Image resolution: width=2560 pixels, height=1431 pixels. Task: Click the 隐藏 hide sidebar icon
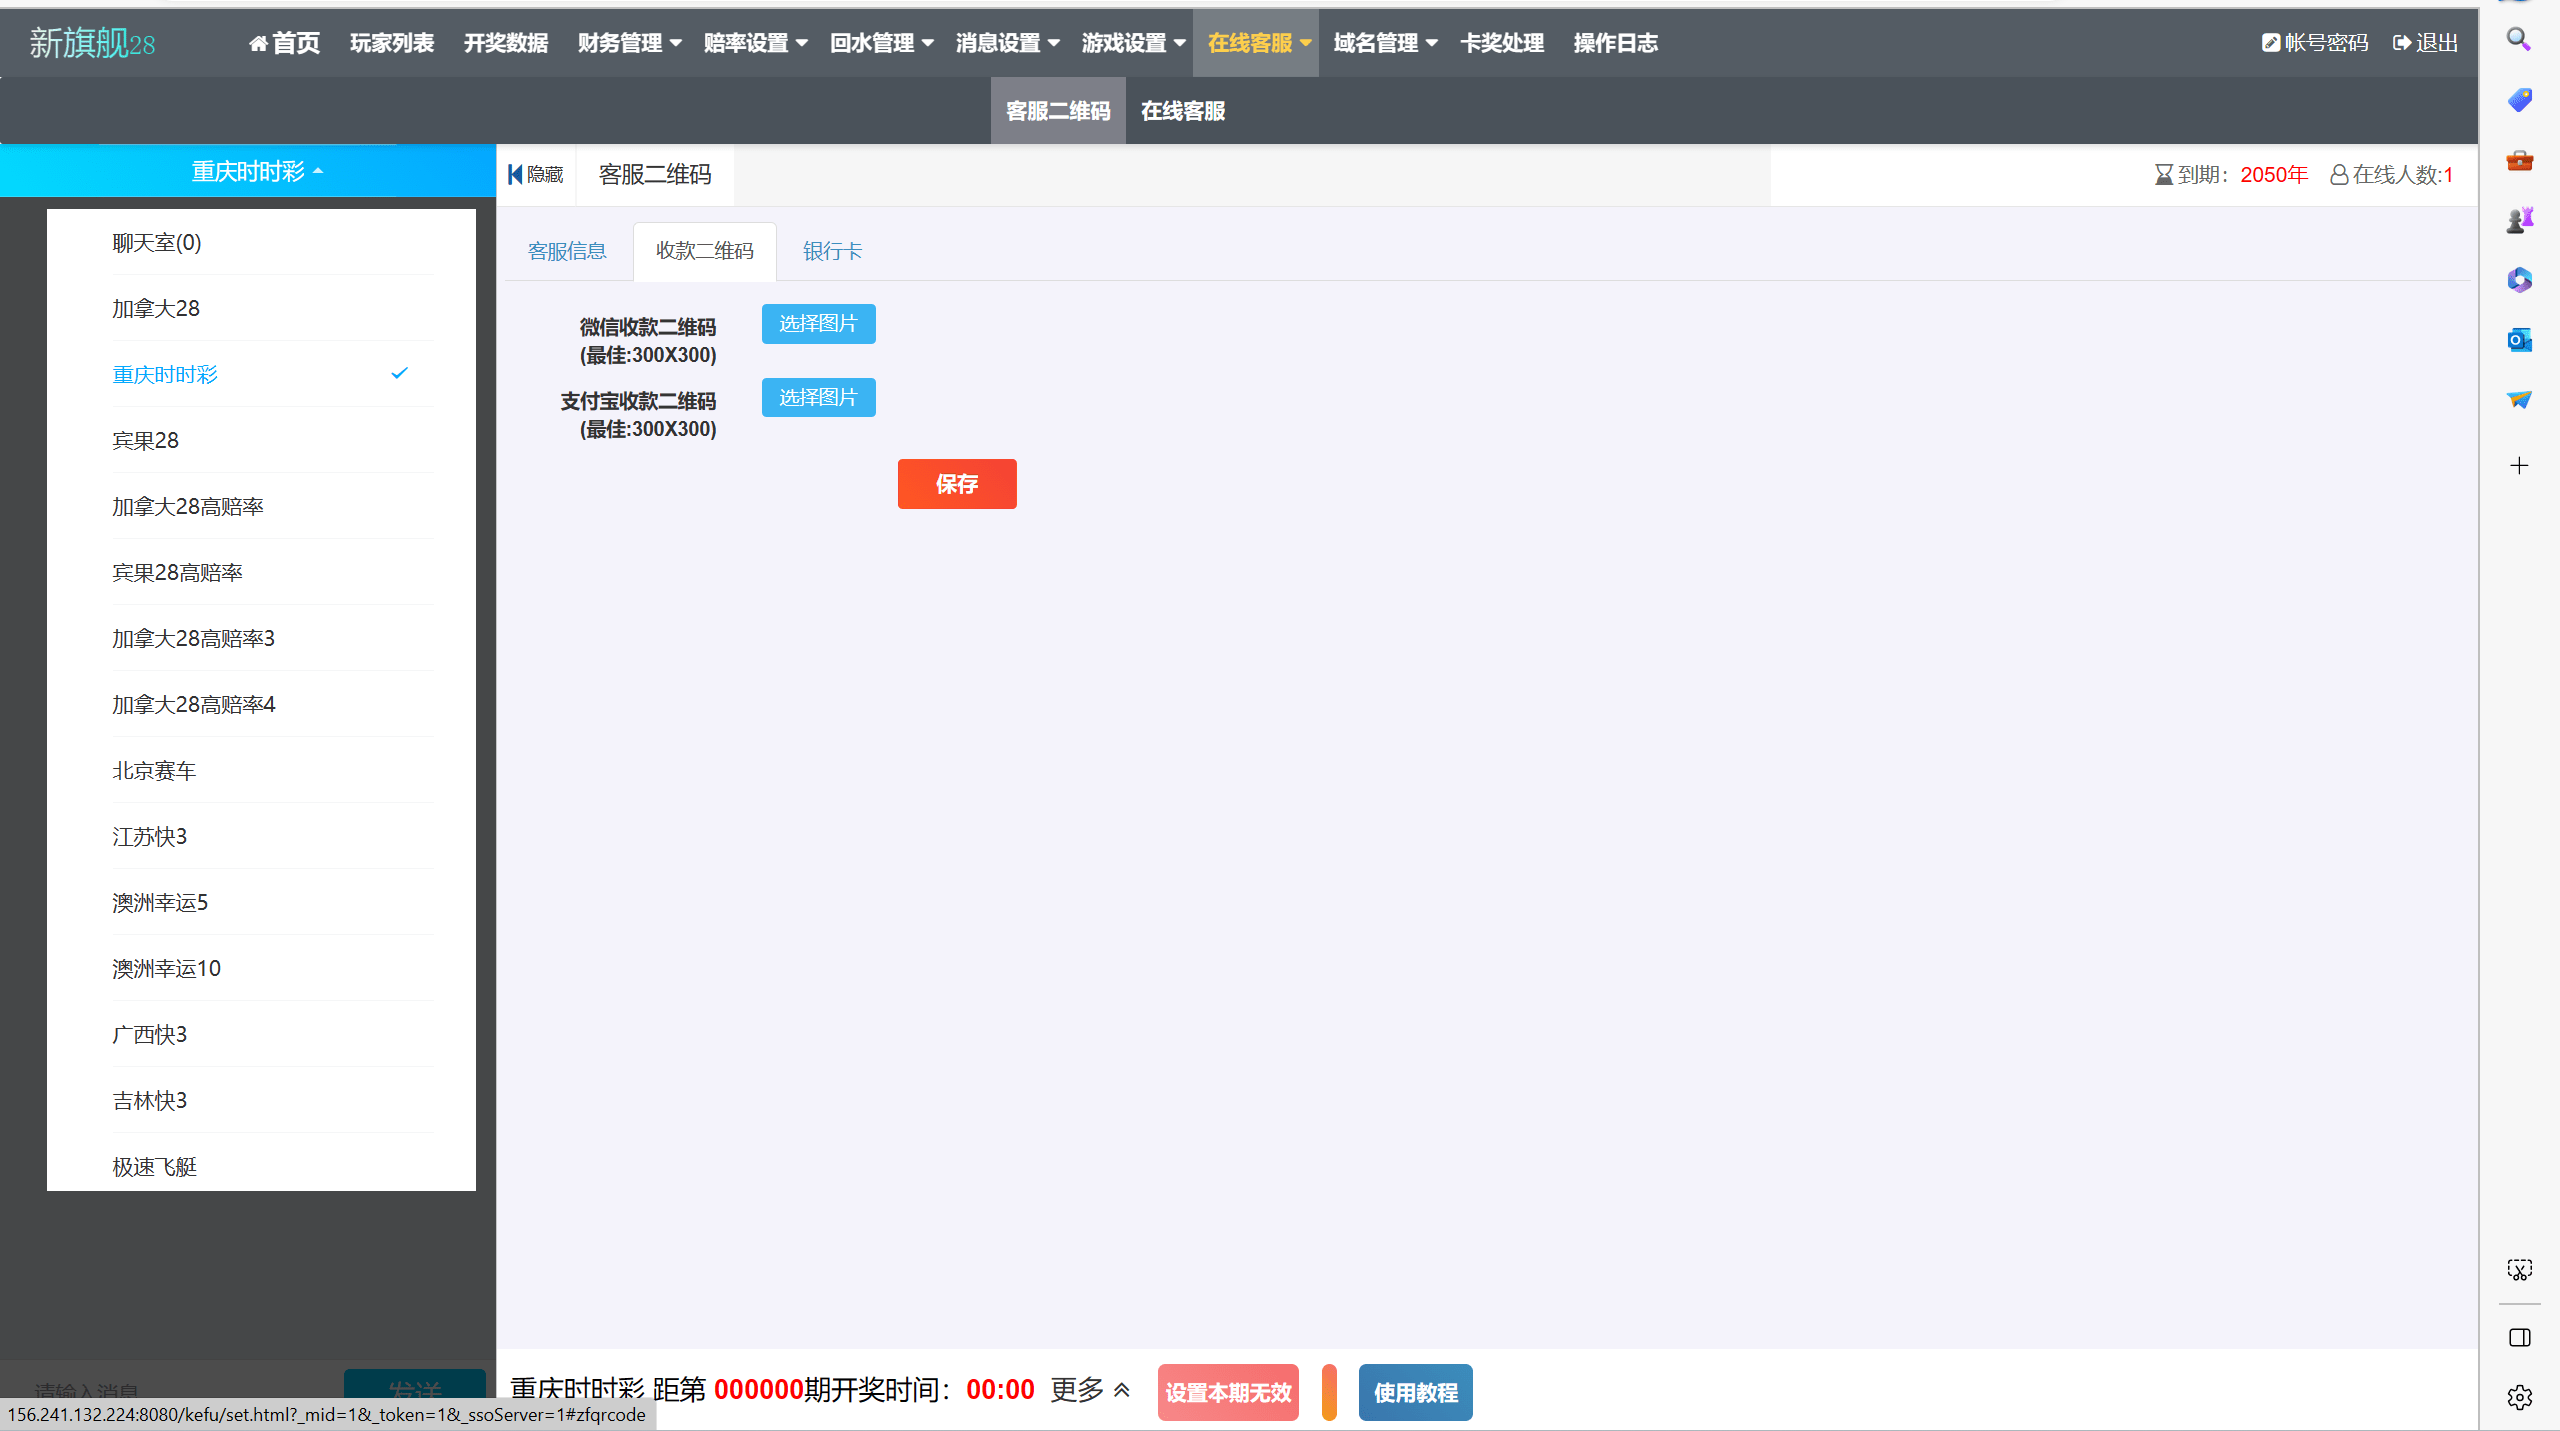point(515,175)
